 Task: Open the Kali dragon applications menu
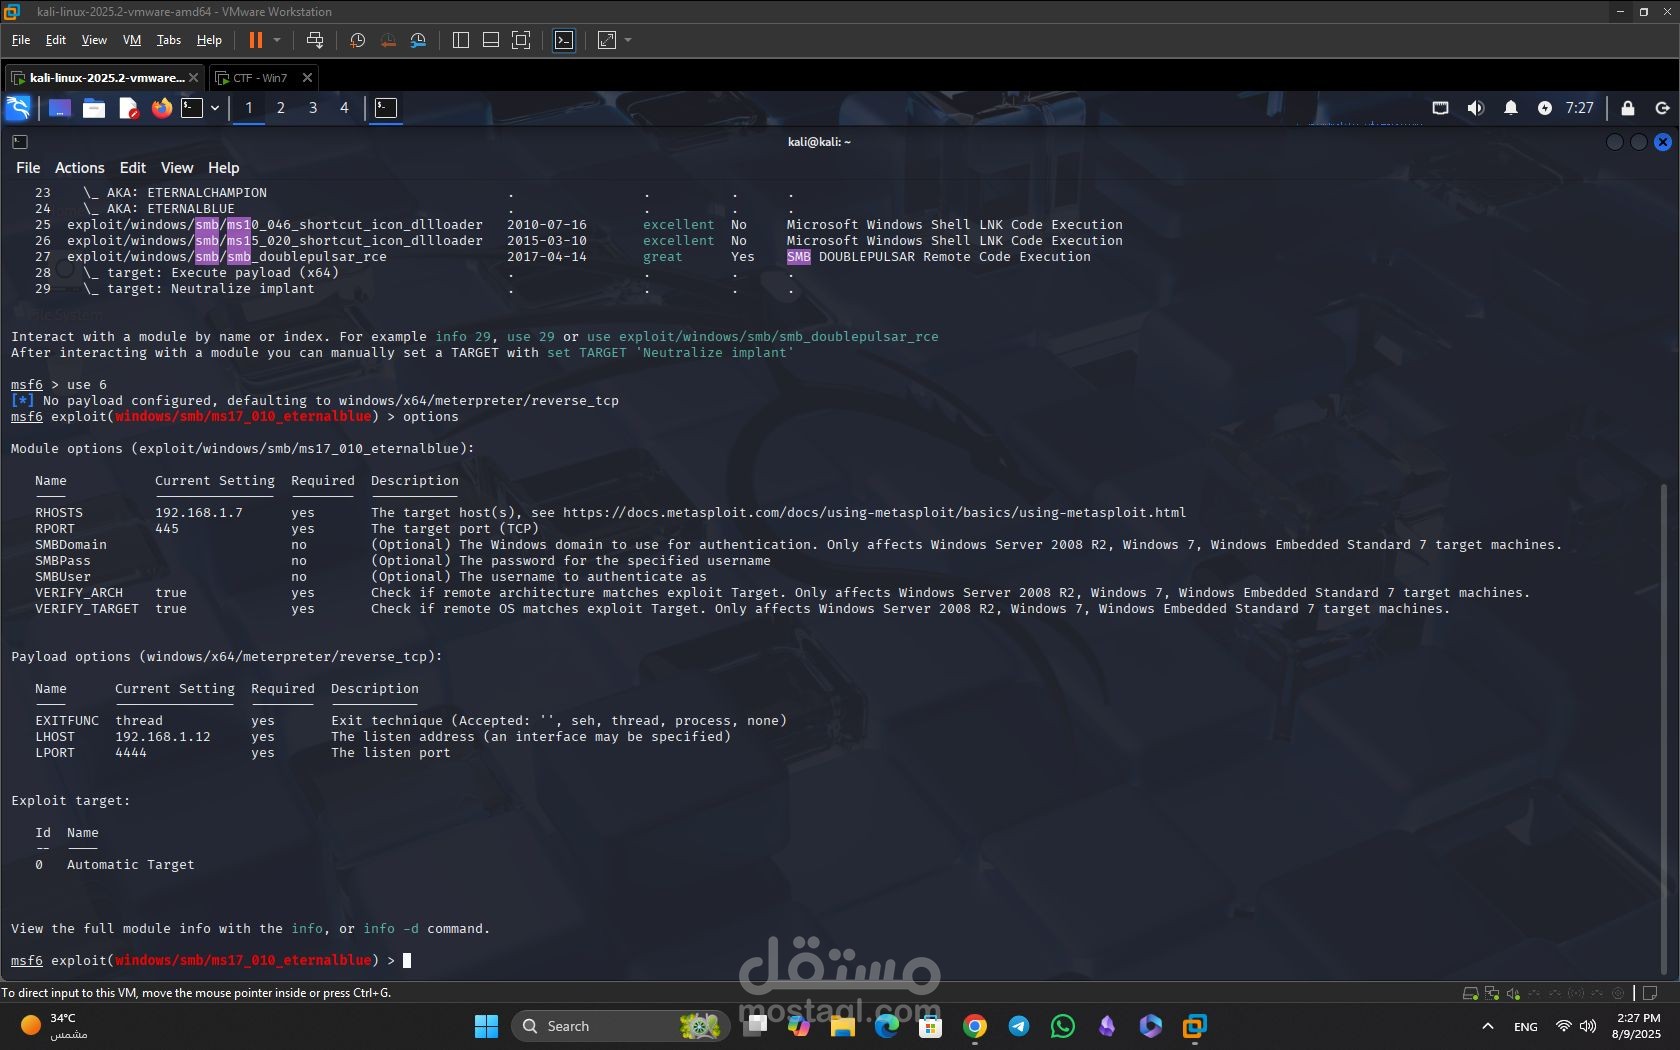click(18, 108)
